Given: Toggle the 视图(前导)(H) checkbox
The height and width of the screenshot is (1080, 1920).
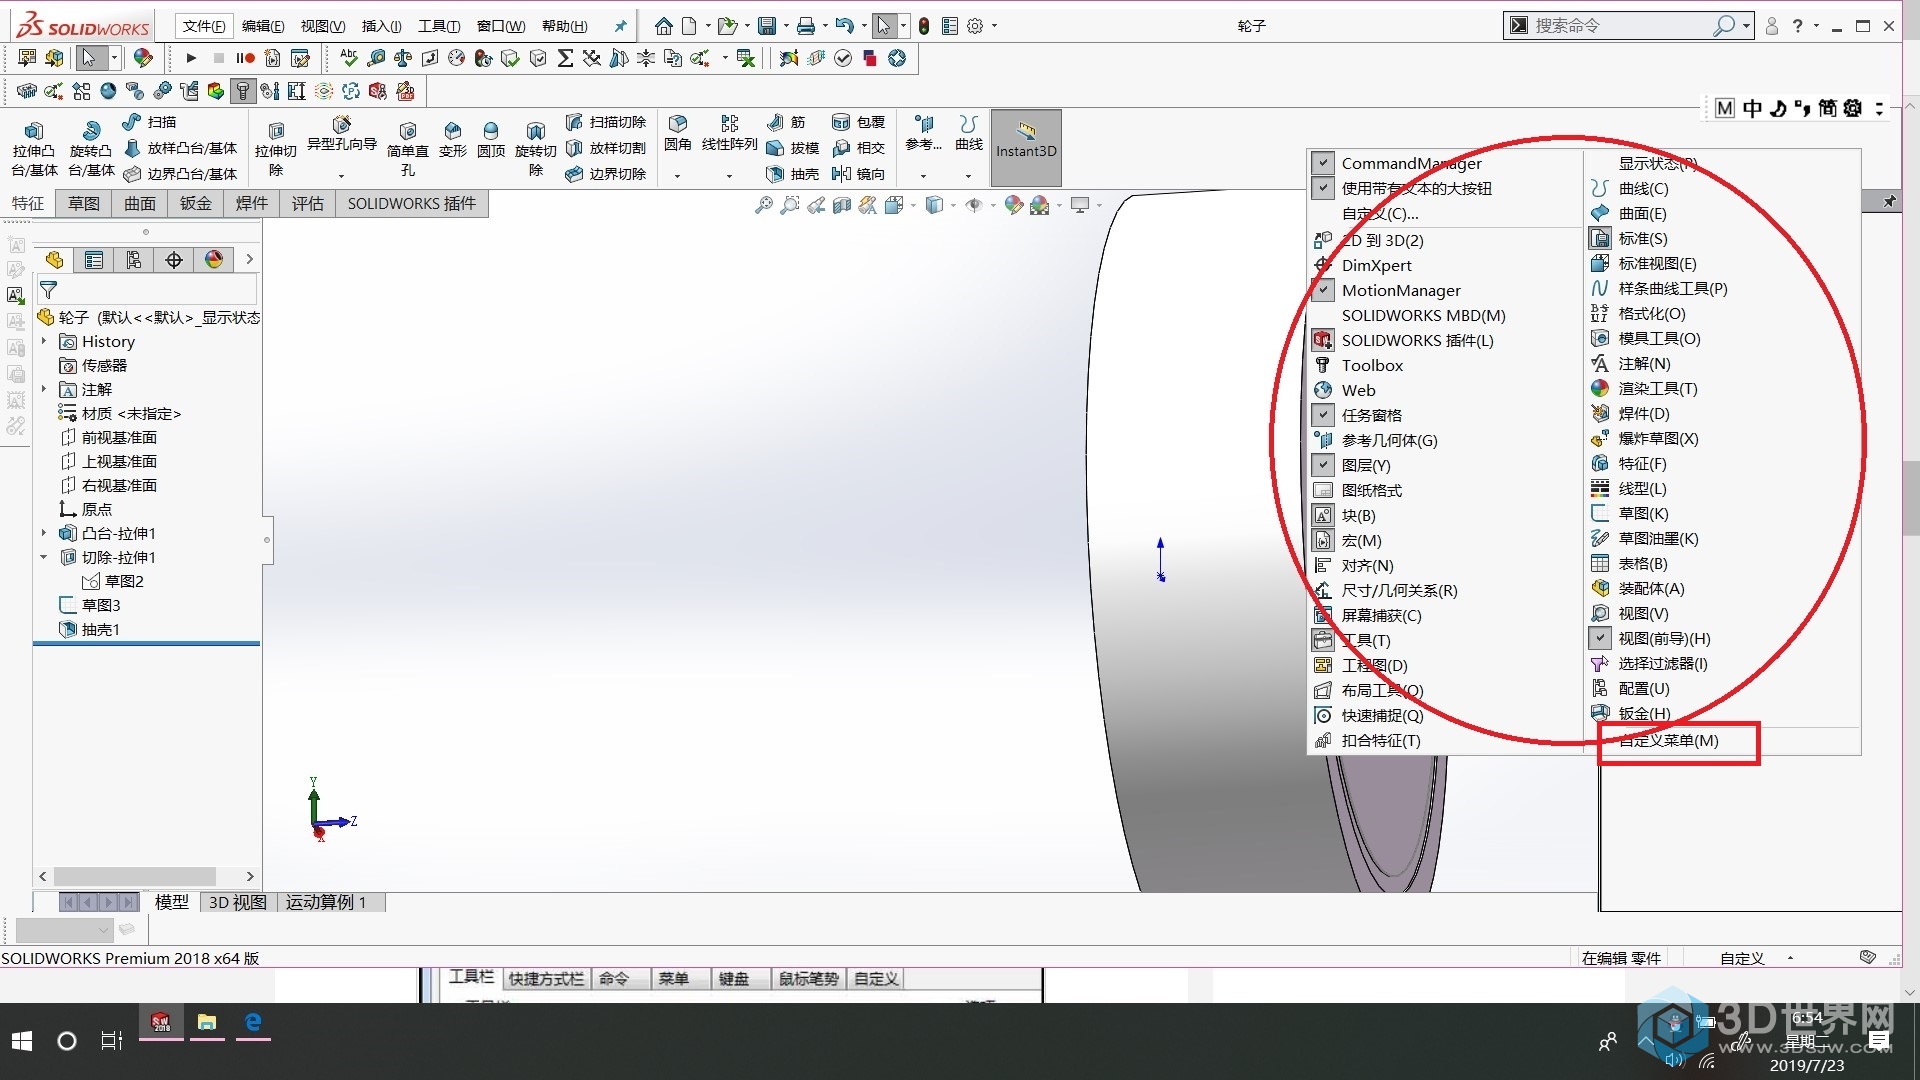Looking at the screenshot, I should pyautogui.click(x=1600, y=638).
